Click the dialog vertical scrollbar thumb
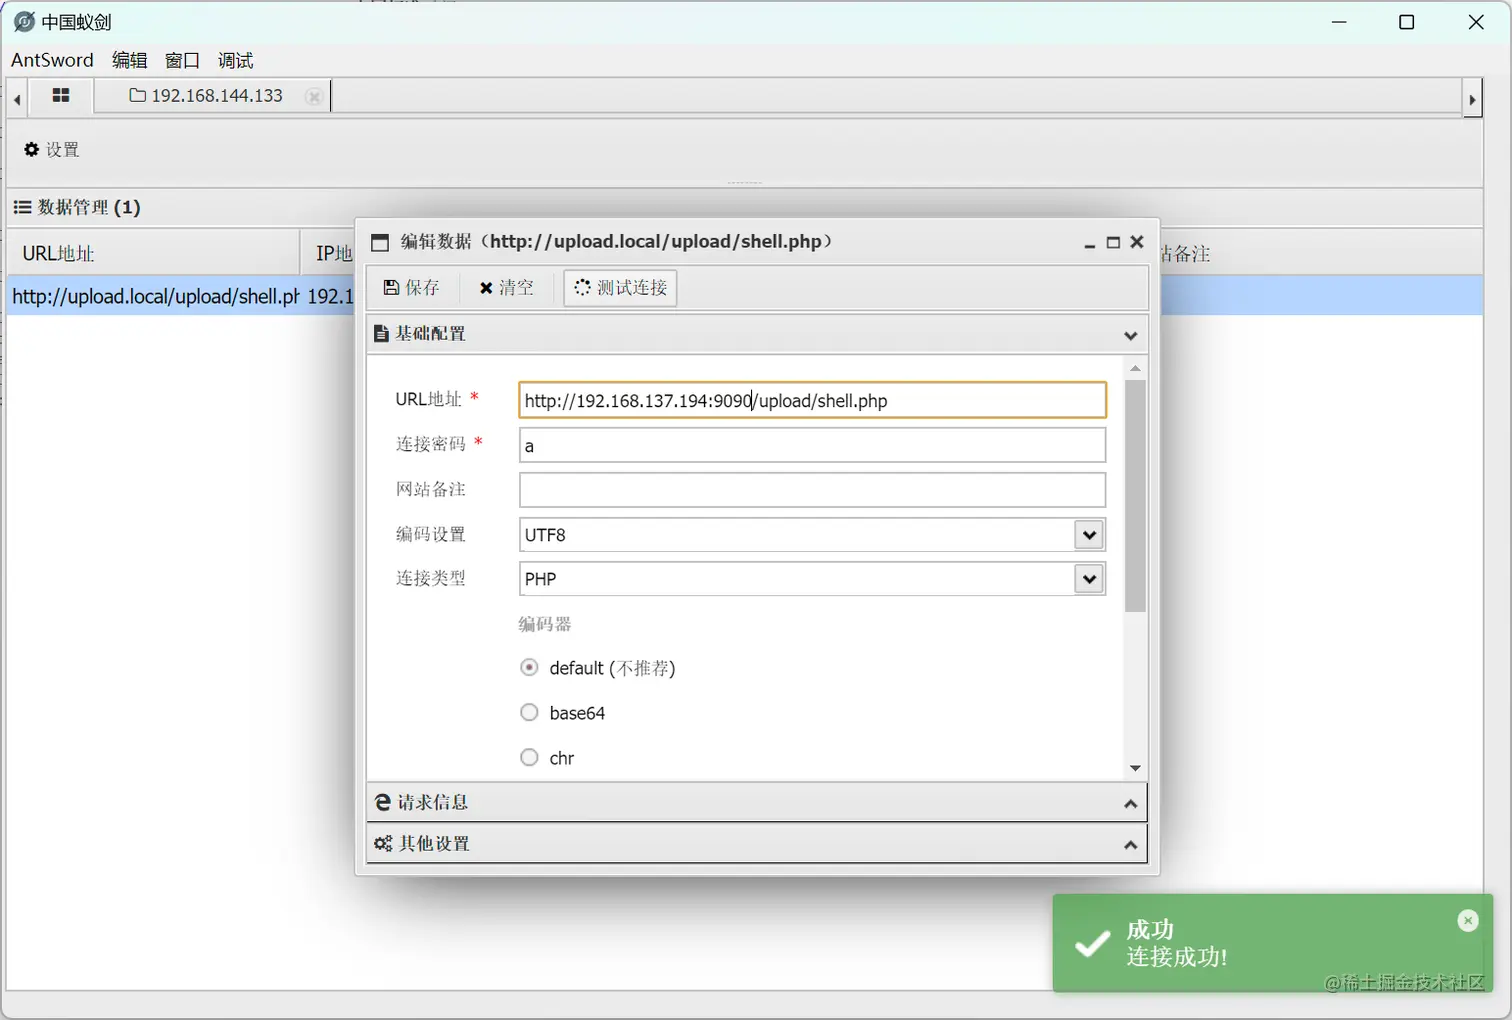The width and height of the screenshot is (1512, 1020). [1135, 496]
